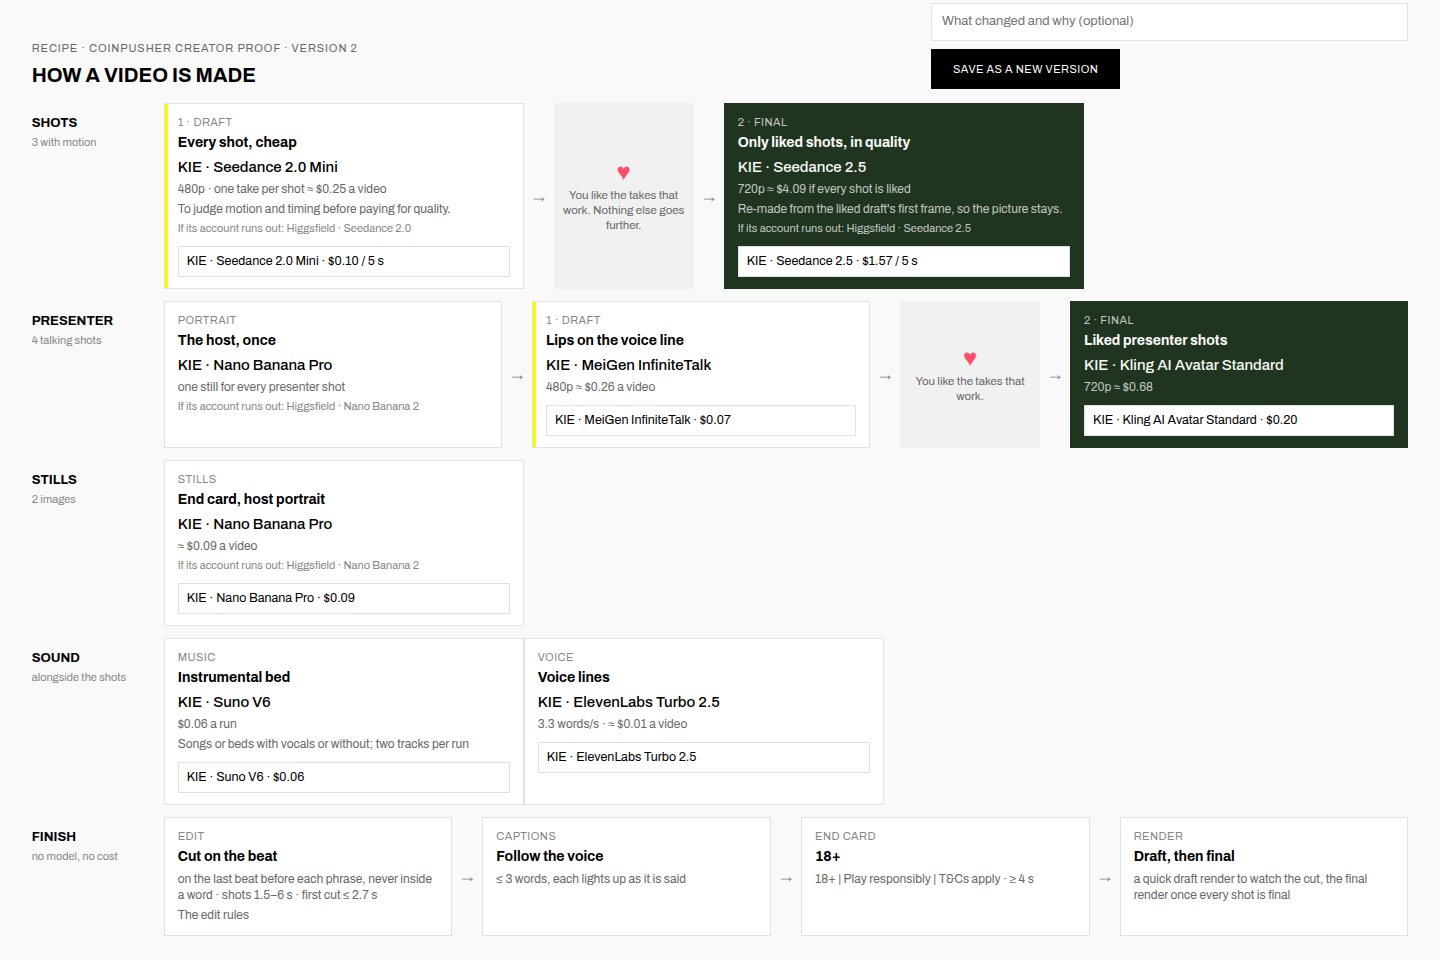Click the 'HOW A VIDEO IS MADE' heading
The image size is (1440, 960).
[x=143, y=75]
